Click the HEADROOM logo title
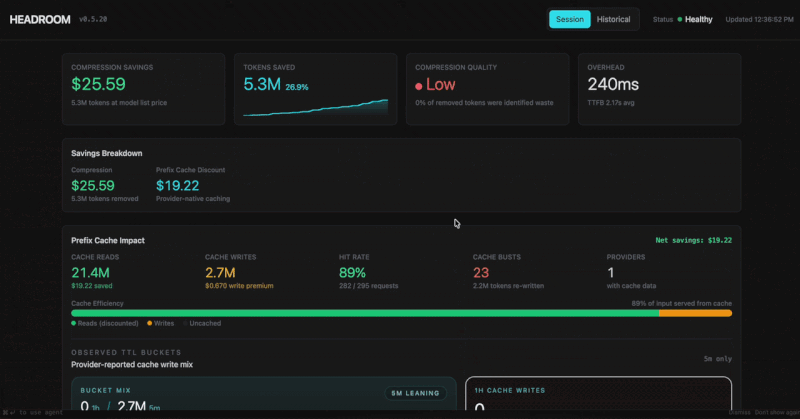Screen dimensions: 800x419 click(x=40, y=19)
